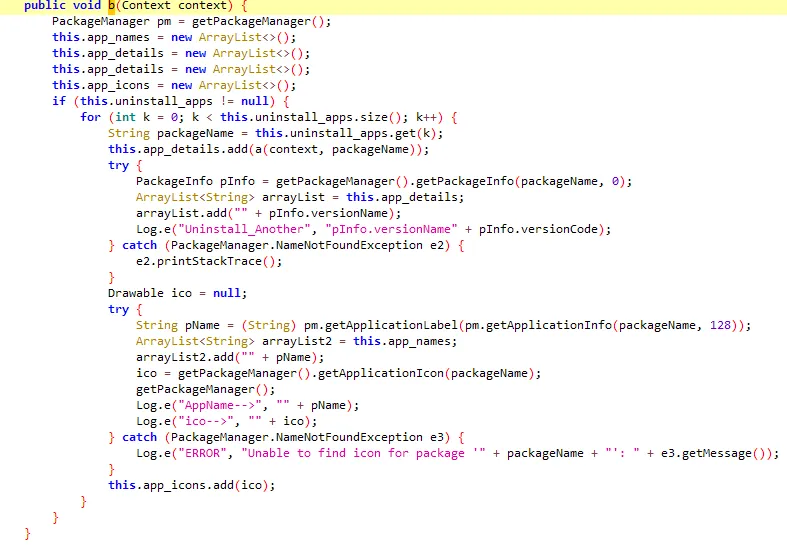Click 'getPackageInfo' method call
This screenshot has height=546, width=787.
(x=465, y=182)
